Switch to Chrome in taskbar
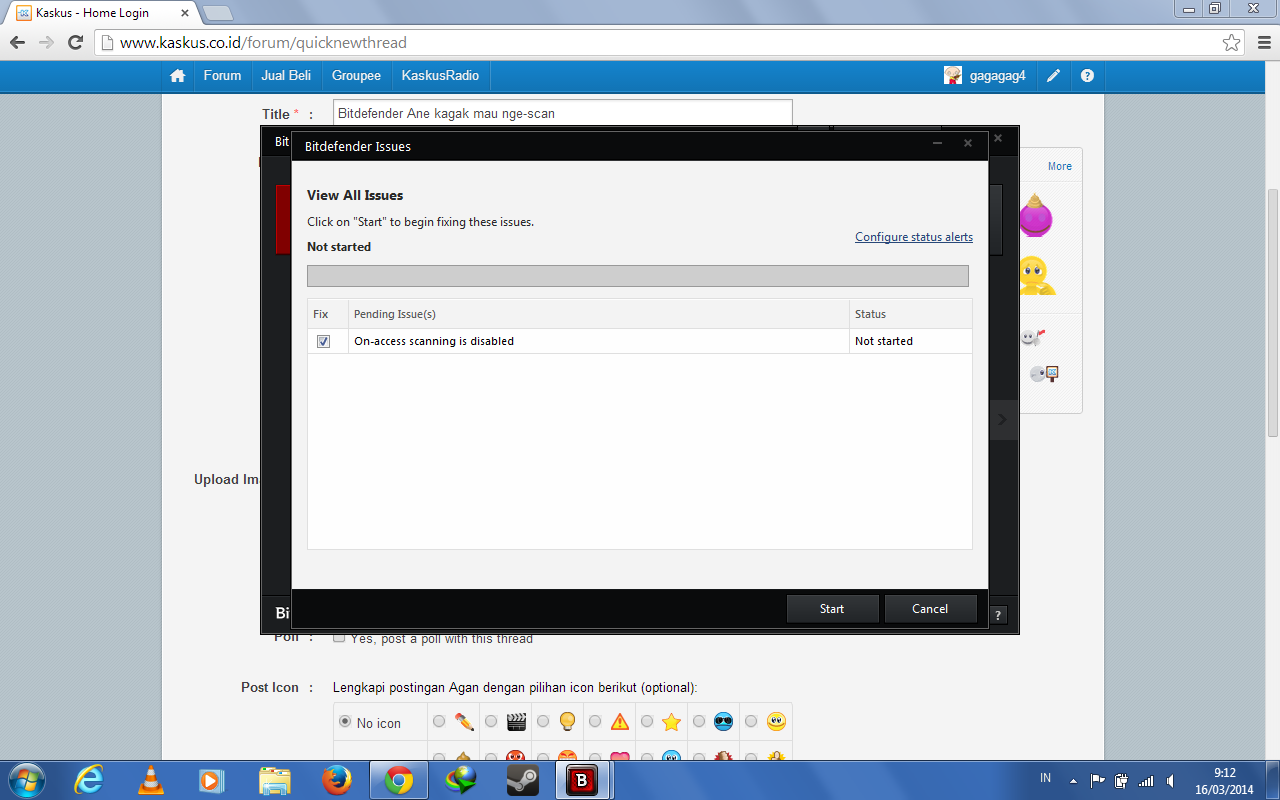 click(399, 780)
